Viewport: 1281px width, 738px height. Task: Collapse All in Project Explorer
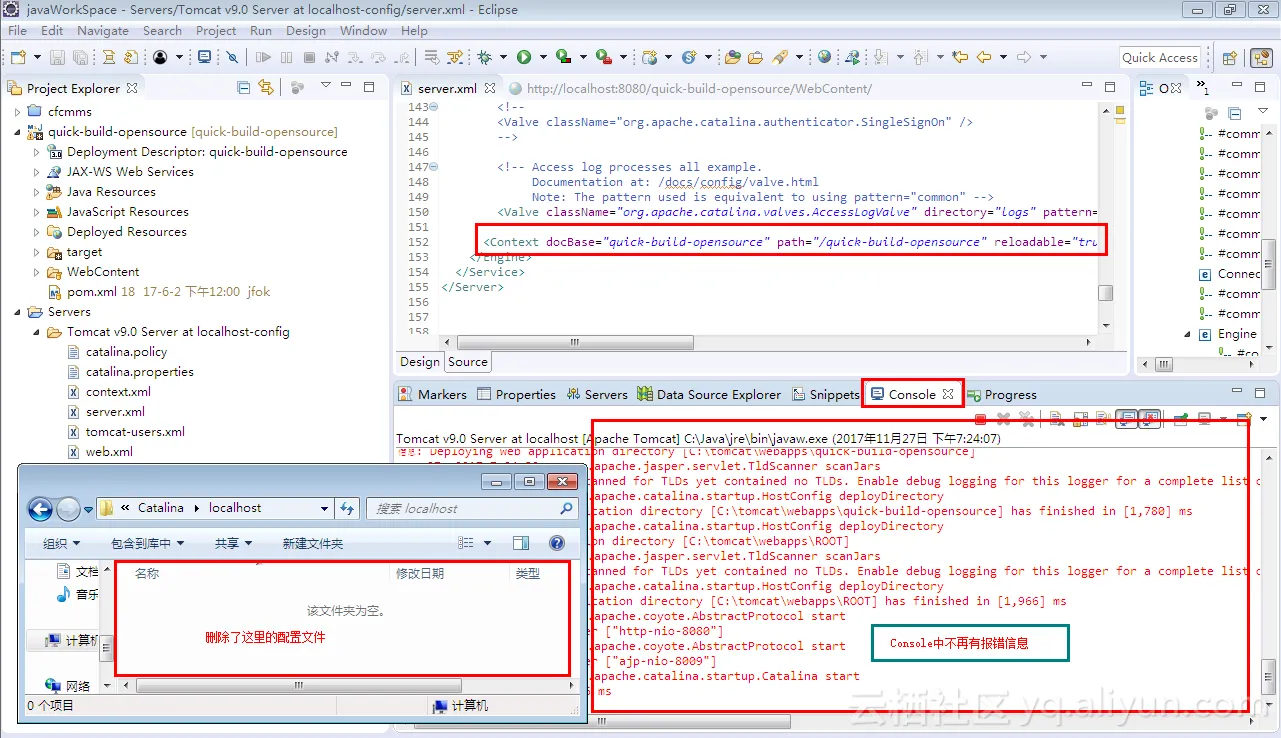[x=244, y=88]
